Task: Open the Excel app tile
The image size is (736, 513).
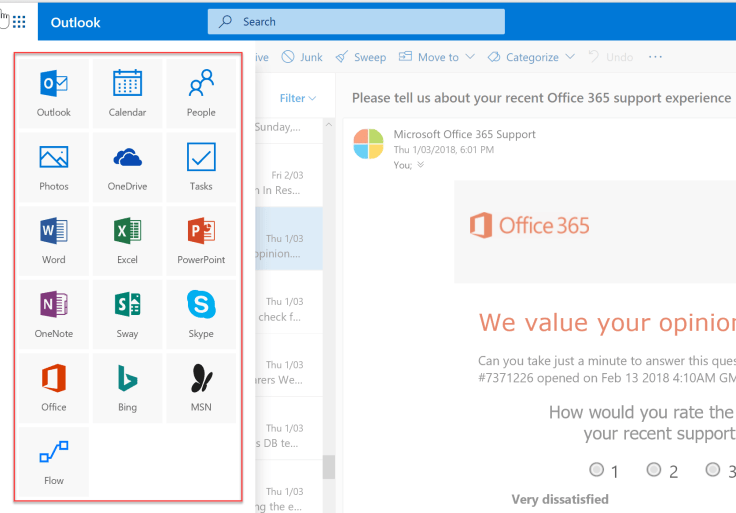Action: pyautogui.click(x=127, y=241)
